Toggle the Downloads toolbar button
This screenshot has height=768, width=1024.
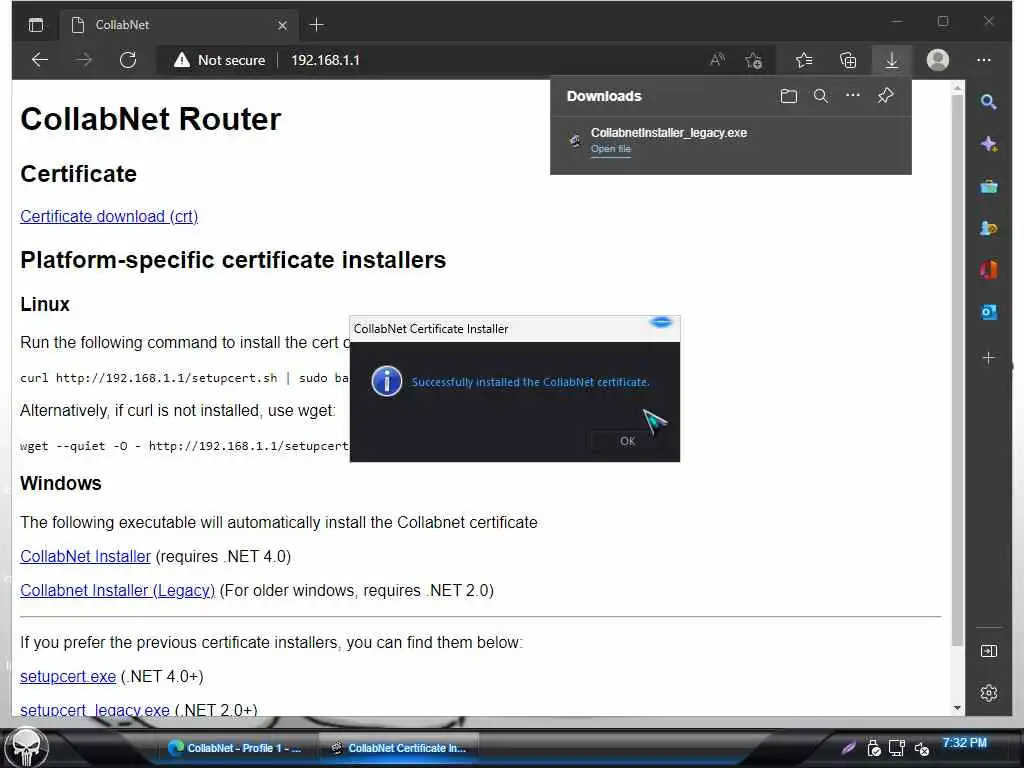click(x=891, y=60)
